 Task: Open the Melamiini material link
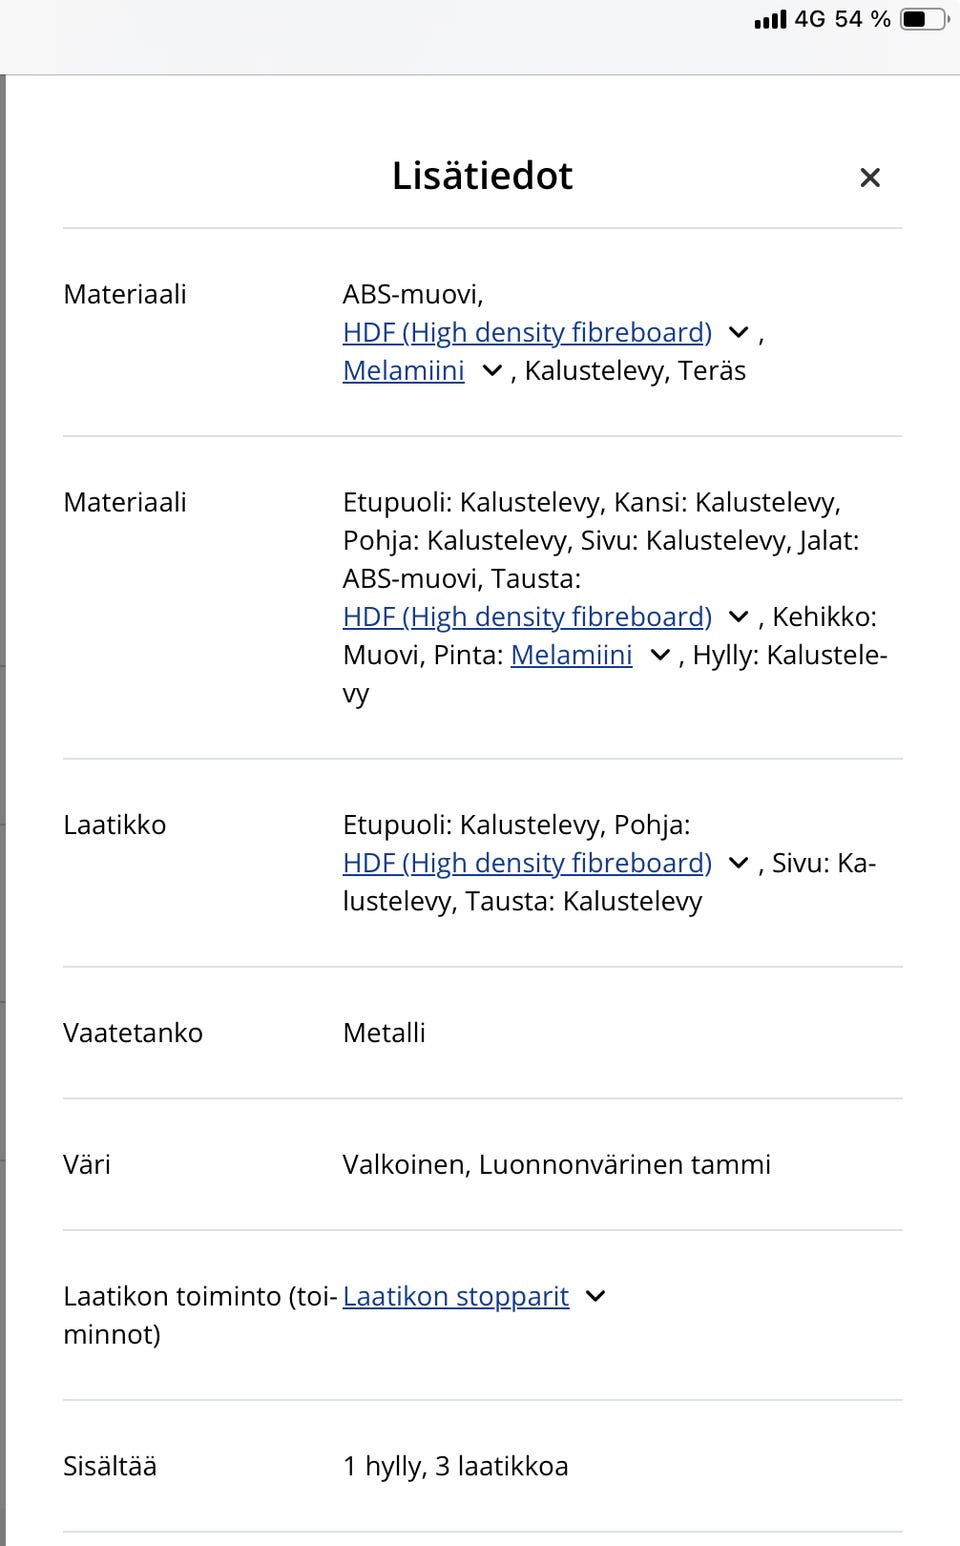403,370
